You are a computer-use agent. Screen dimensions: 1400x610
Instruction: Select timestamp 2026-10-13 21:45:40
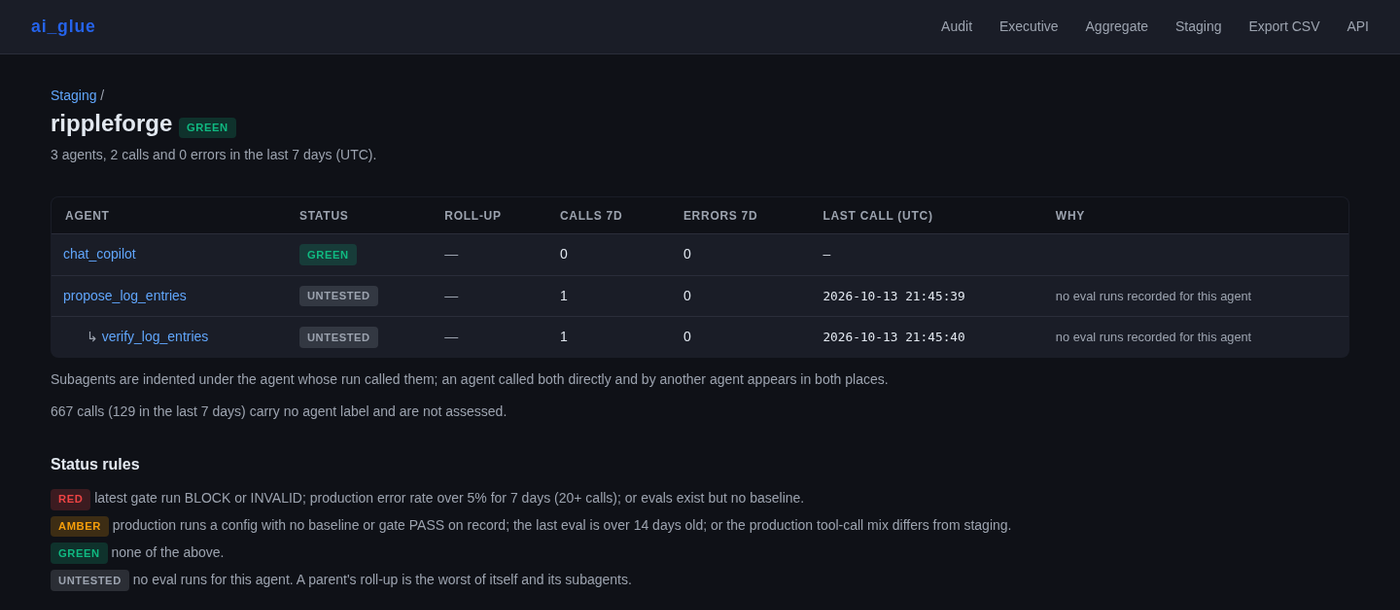[x=894, y=337]
